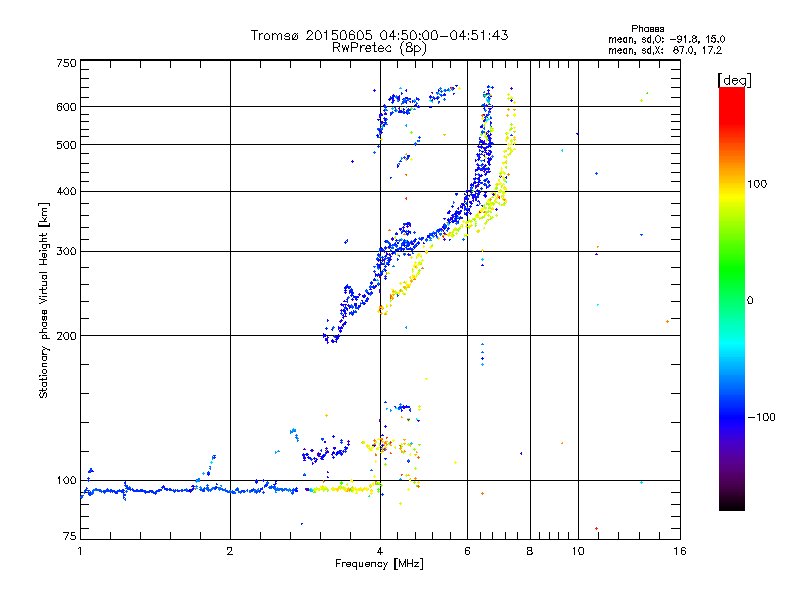
Task: Select the "mean, sd,O: -91.8, 15.0" line
Action: point(666,39)
